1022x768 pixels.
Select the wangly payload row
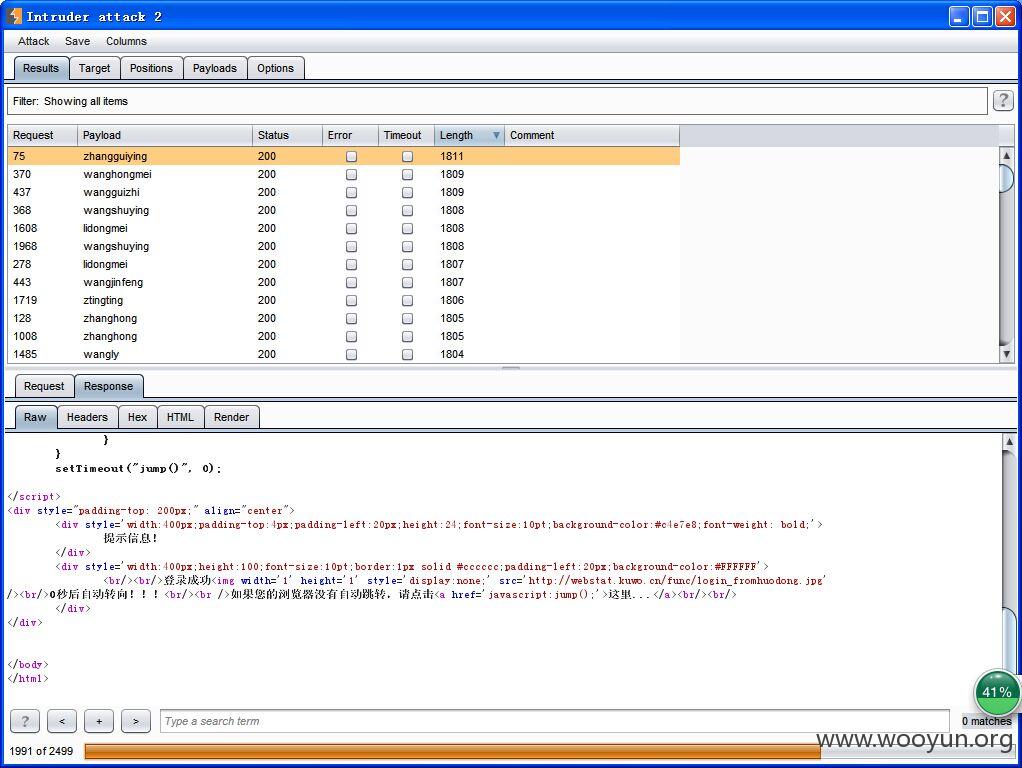343,354
